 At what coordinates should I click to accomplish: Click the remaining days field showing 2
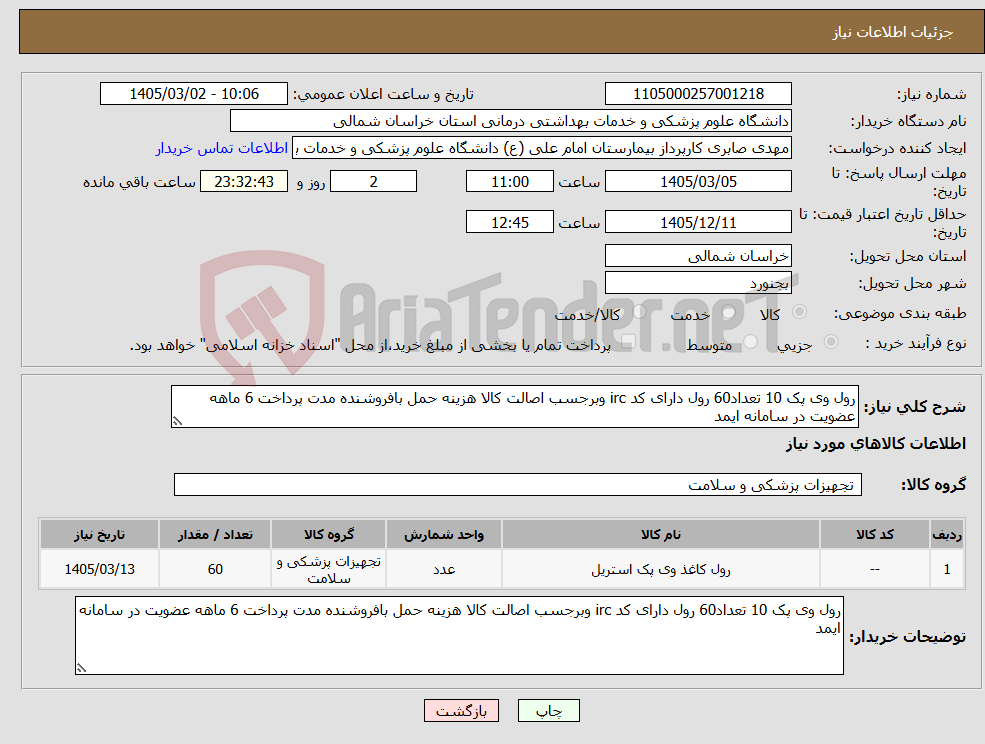click(373, 182)
